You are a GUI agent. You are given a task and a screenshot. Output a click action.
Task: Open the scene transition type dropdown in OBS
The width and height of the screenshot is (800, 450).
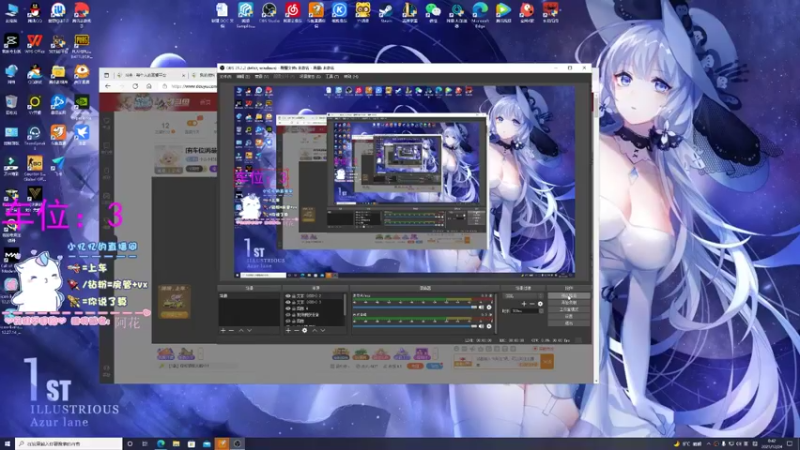tap(522, 296)
